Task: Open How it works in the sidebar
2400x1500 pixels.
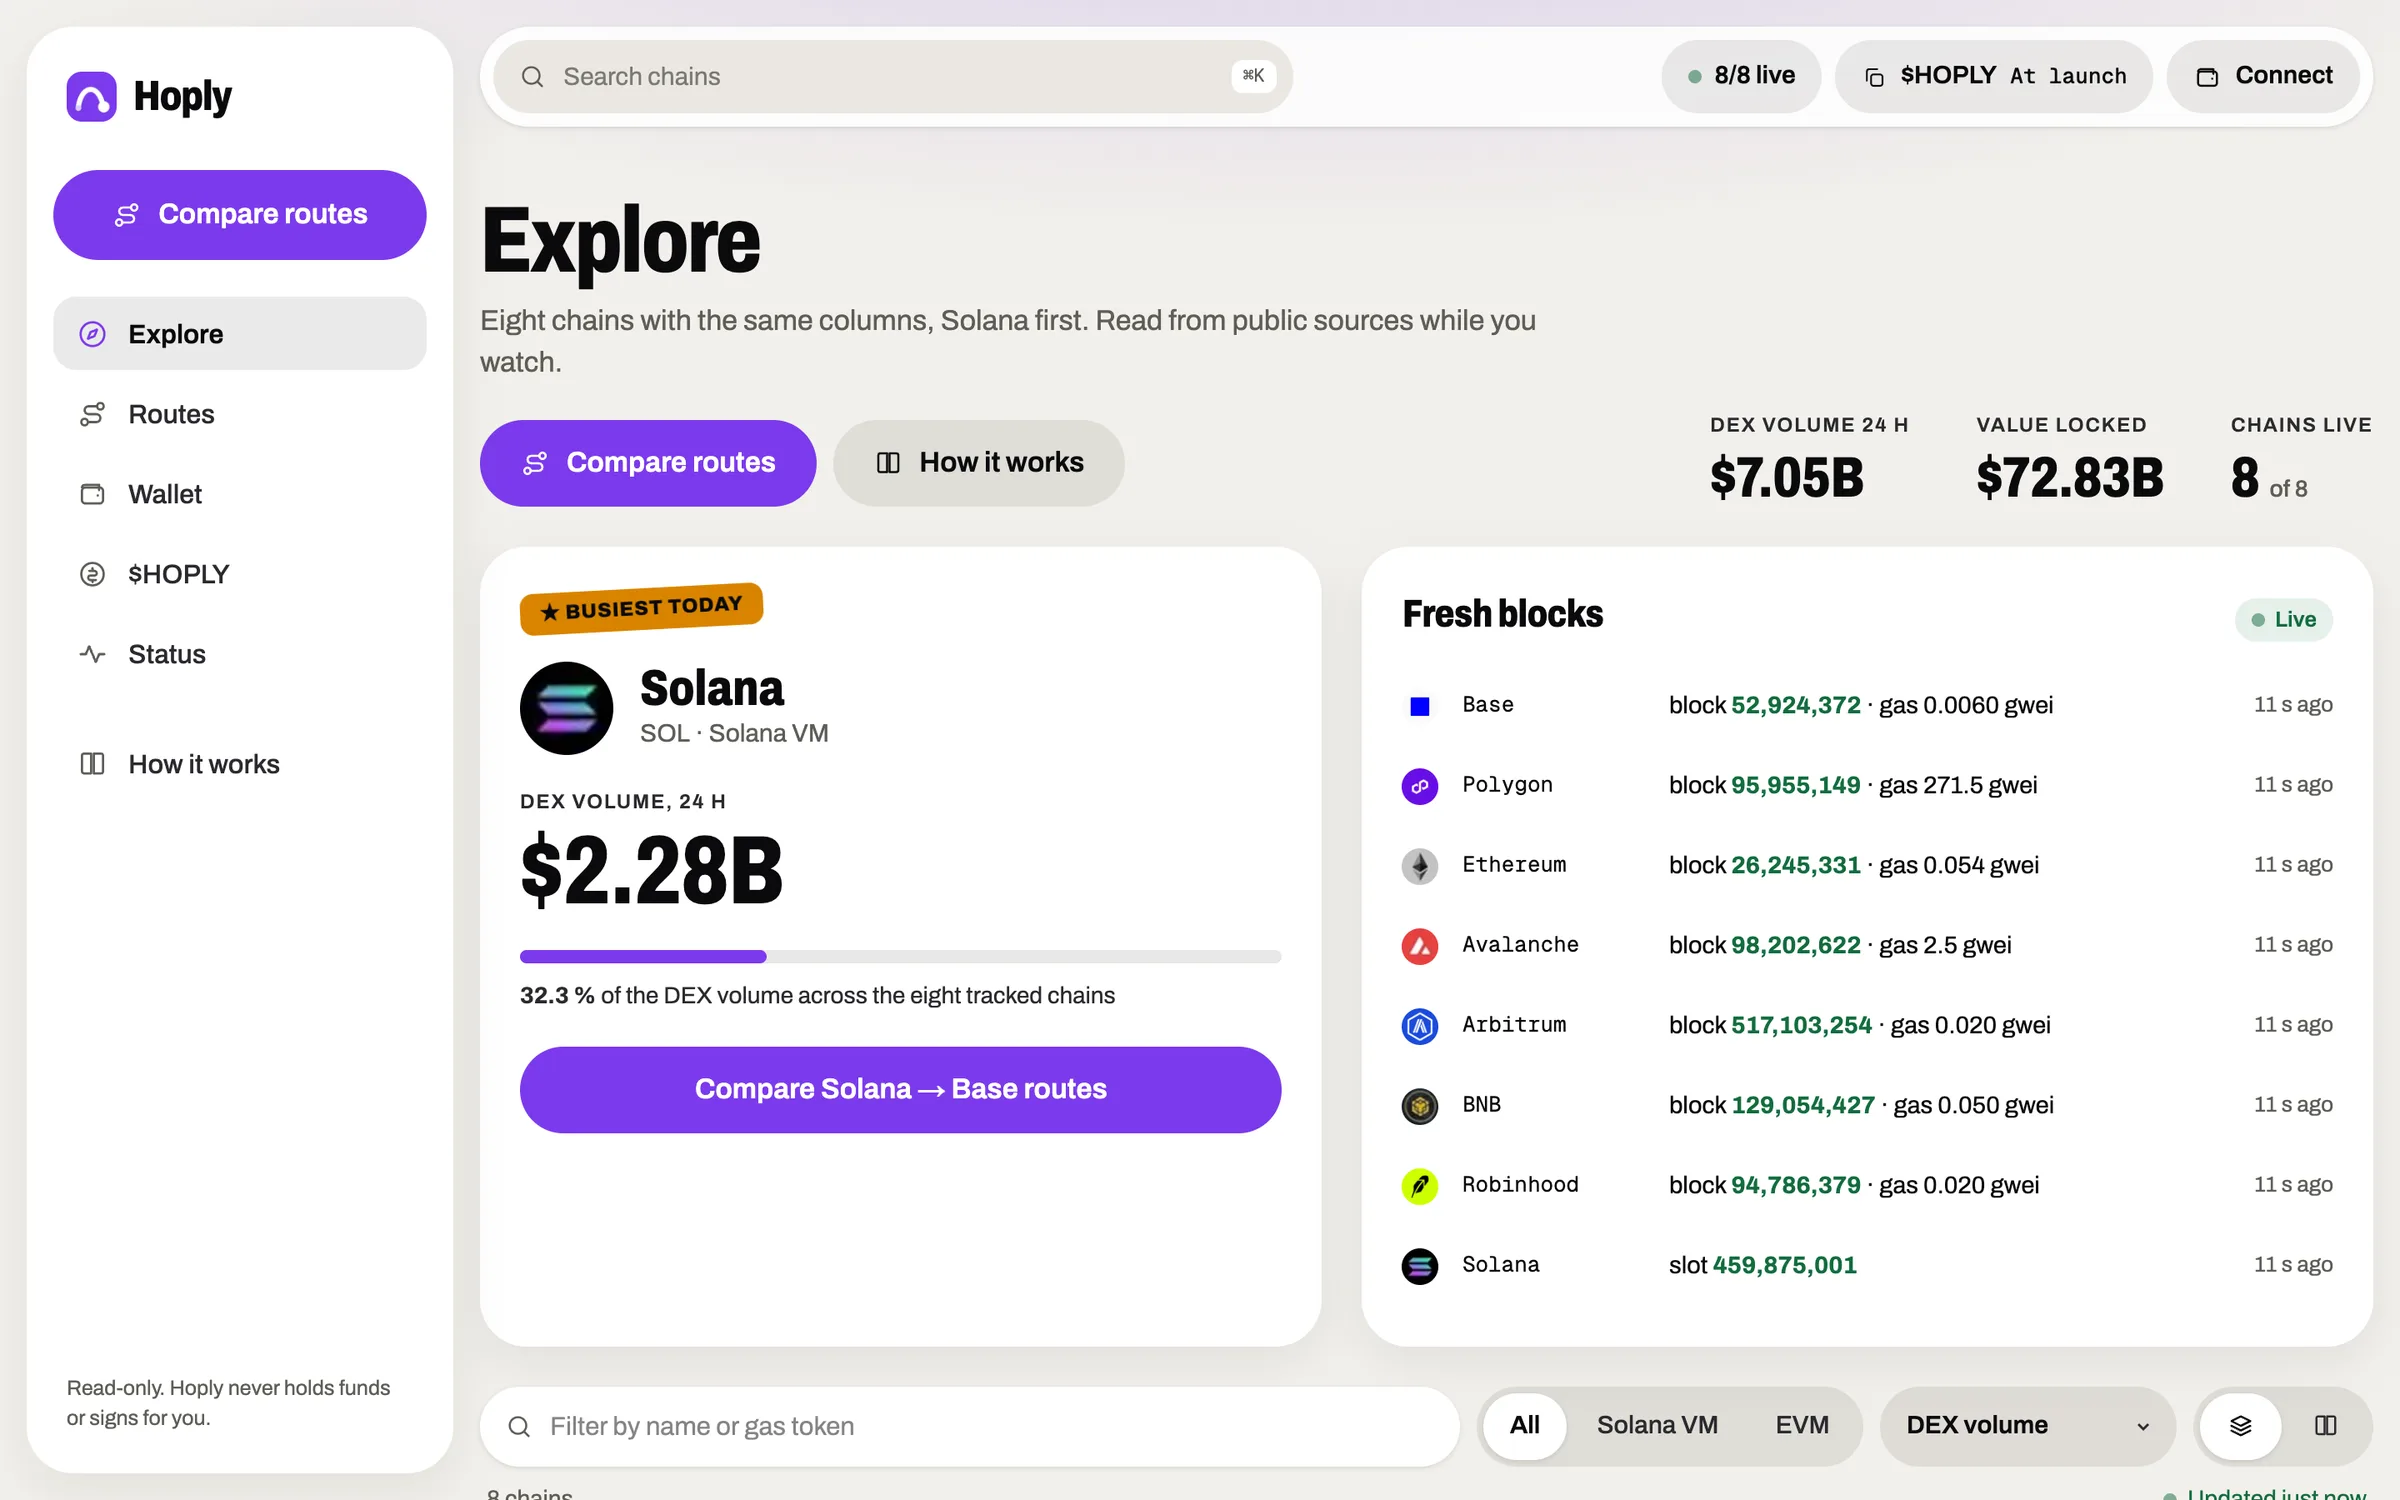Action: point(240,764)
